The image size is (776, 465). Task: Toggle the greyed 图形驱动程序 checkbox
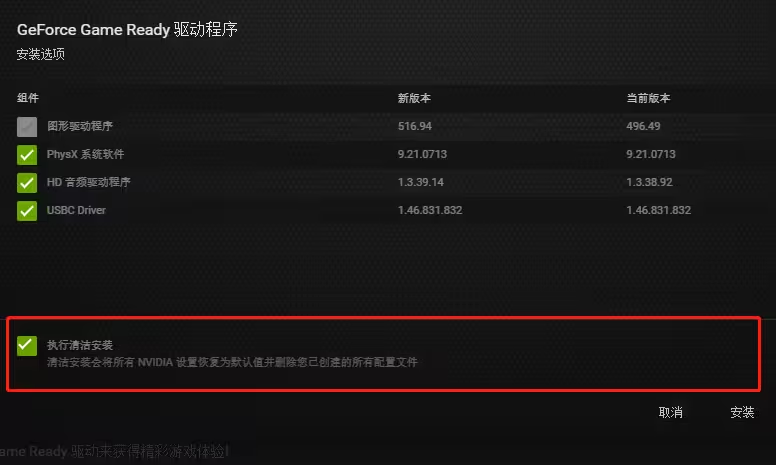click(27, 127)
